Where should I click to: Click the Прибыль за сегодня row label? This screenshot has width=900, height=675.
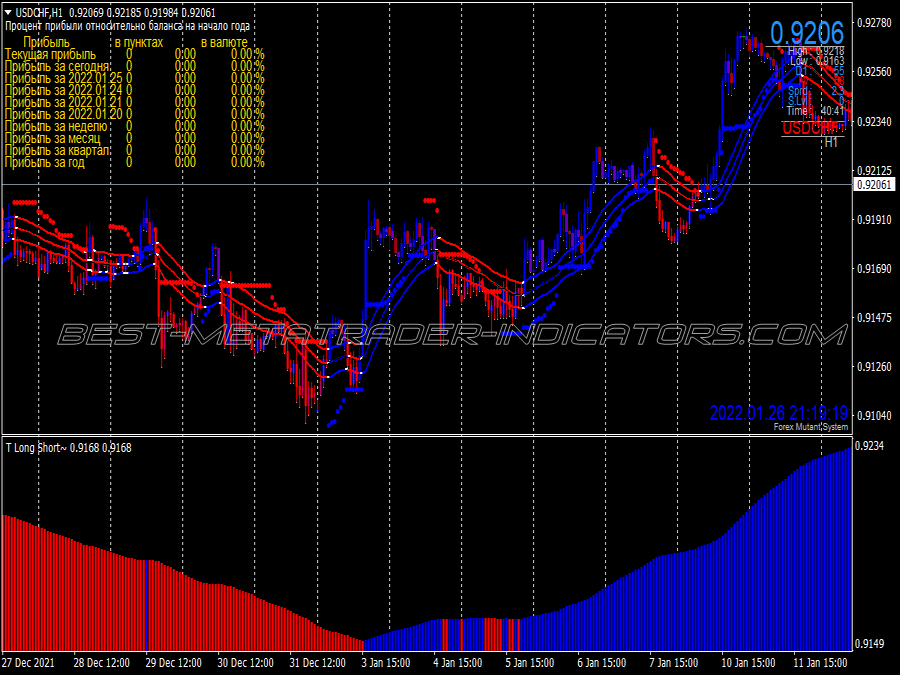[x=57, y=66]
